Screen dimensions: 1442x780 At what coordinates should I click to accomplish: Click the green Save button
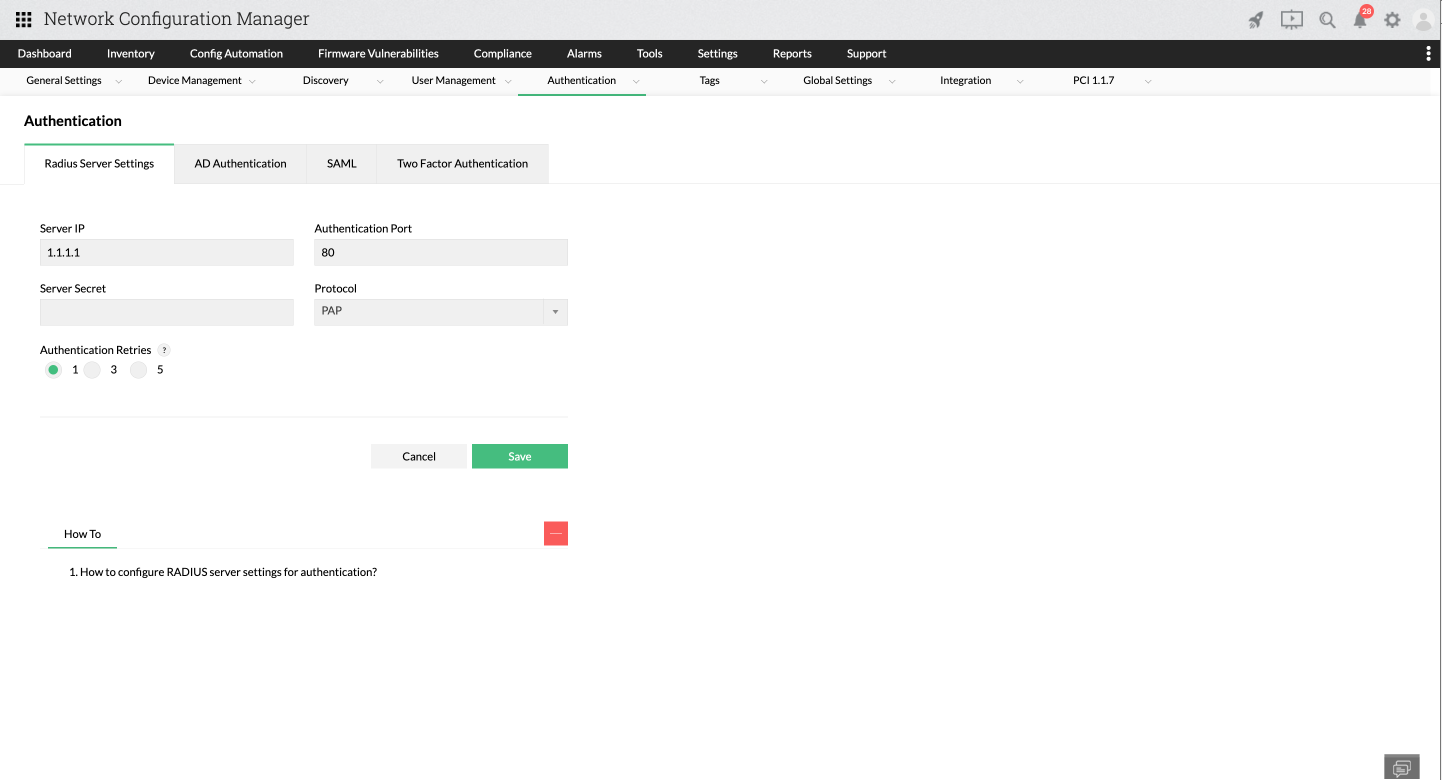[520, 456]
